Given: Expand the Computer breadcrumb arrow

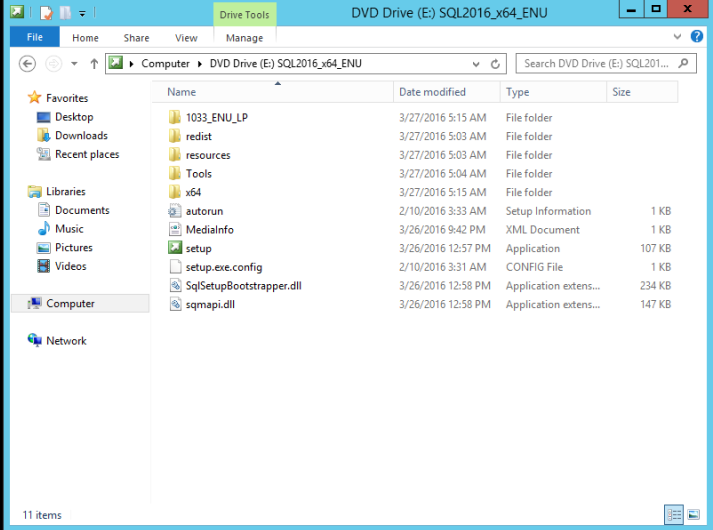Looking at the screenshot, I should pyautogui.click(x=200, y=64).
